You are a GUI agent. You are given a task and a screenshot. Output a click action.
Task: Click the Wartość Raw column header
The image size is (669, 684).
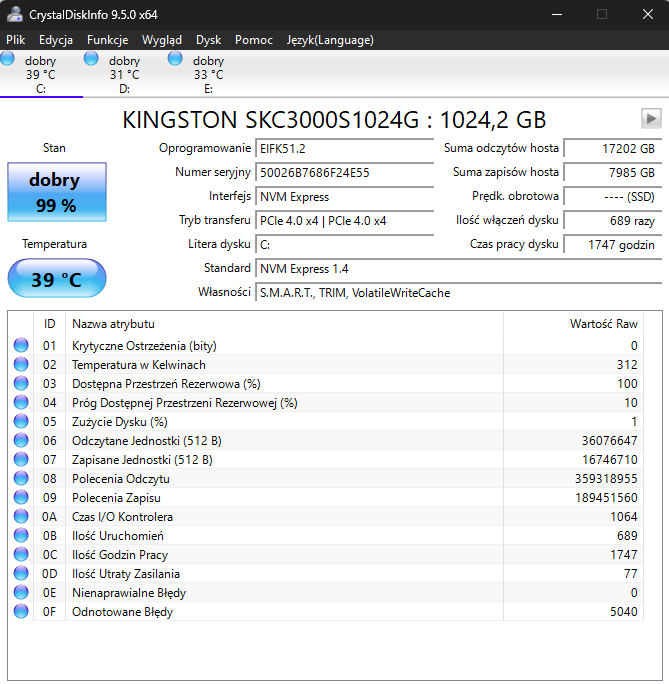pyautogui.click(x=602, y=324)
